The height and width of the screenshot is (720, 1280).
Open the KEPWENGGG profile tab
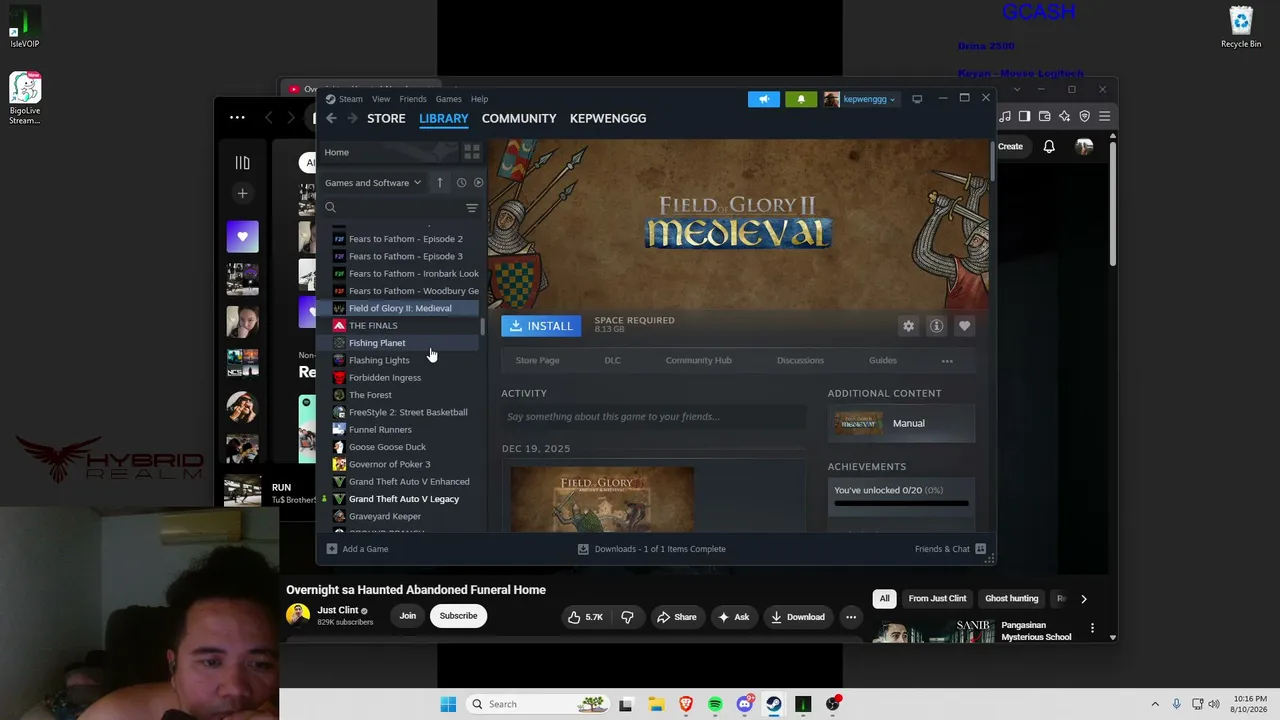coord(608,118)
